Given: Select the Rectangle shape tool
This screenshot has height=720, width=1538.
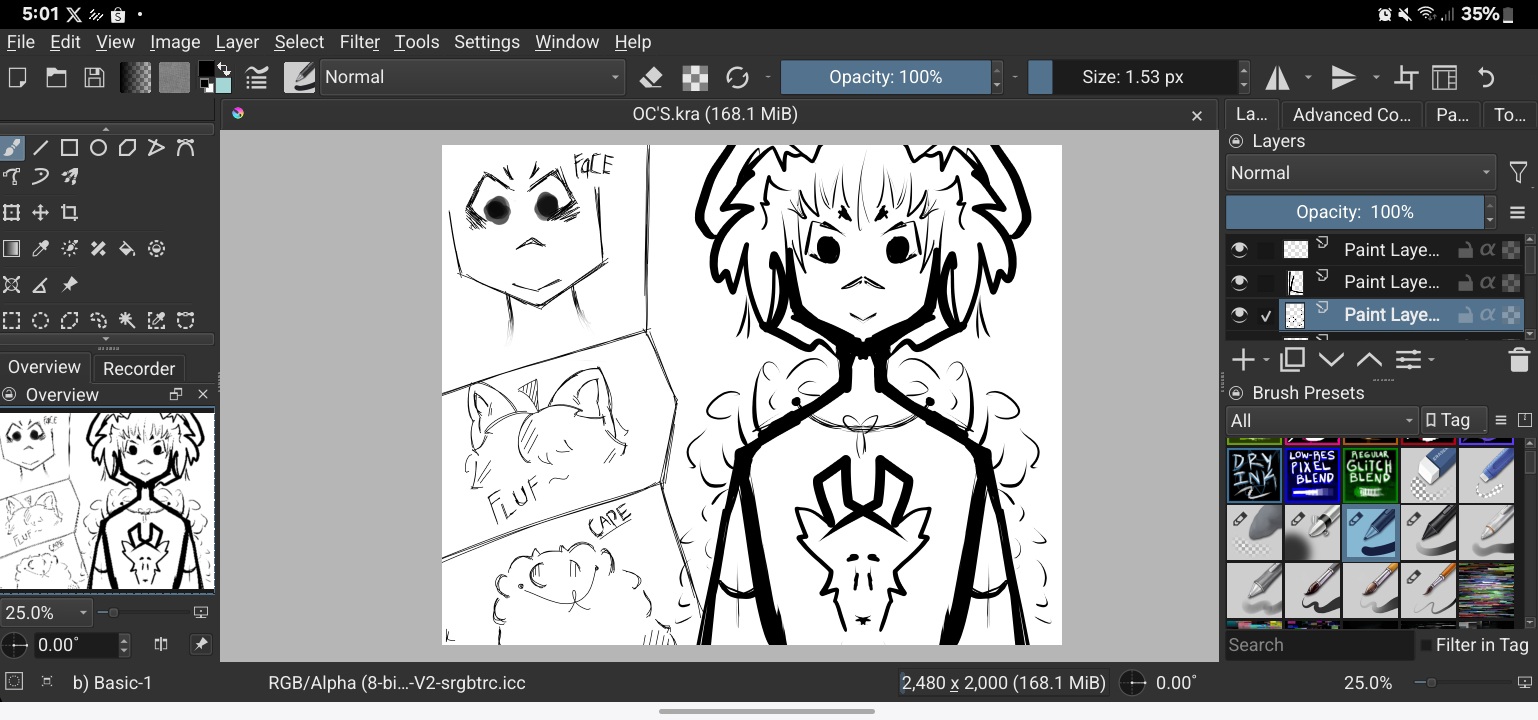Looking at the screenshot, I should coord(69,148).
